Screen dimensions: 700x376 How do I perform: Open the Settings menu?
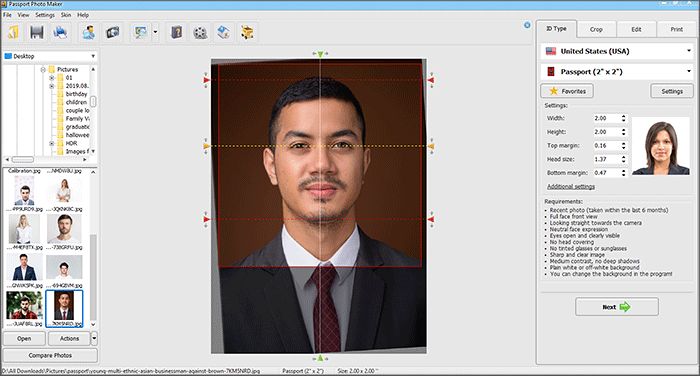coord(45,15)
